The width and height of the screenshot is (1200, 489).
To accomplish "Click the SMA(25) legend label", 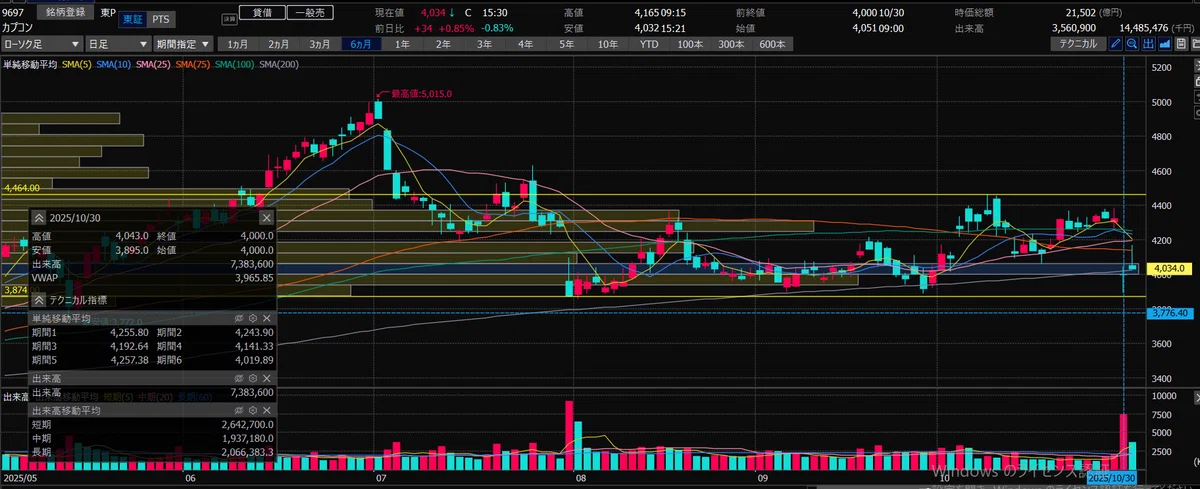I will pyautogui.click(x=153, y=65).
